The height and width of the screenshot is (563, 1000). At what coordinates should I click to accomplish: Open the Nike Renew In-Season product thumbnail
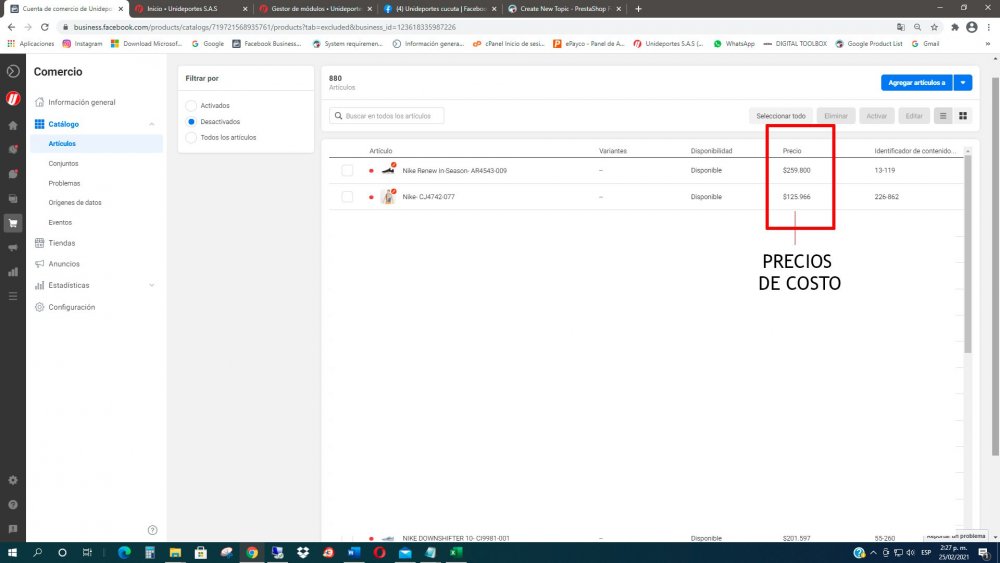click(388, 170)
